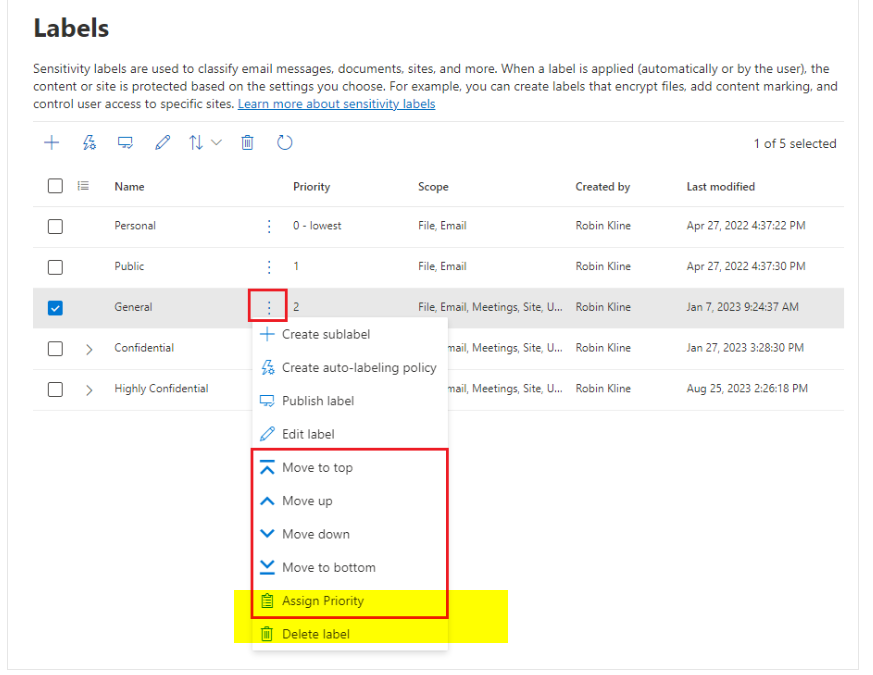The height and width of the screenshot is (675, 873).
Task: Open more options for General label
Action: tap(269, 307)
